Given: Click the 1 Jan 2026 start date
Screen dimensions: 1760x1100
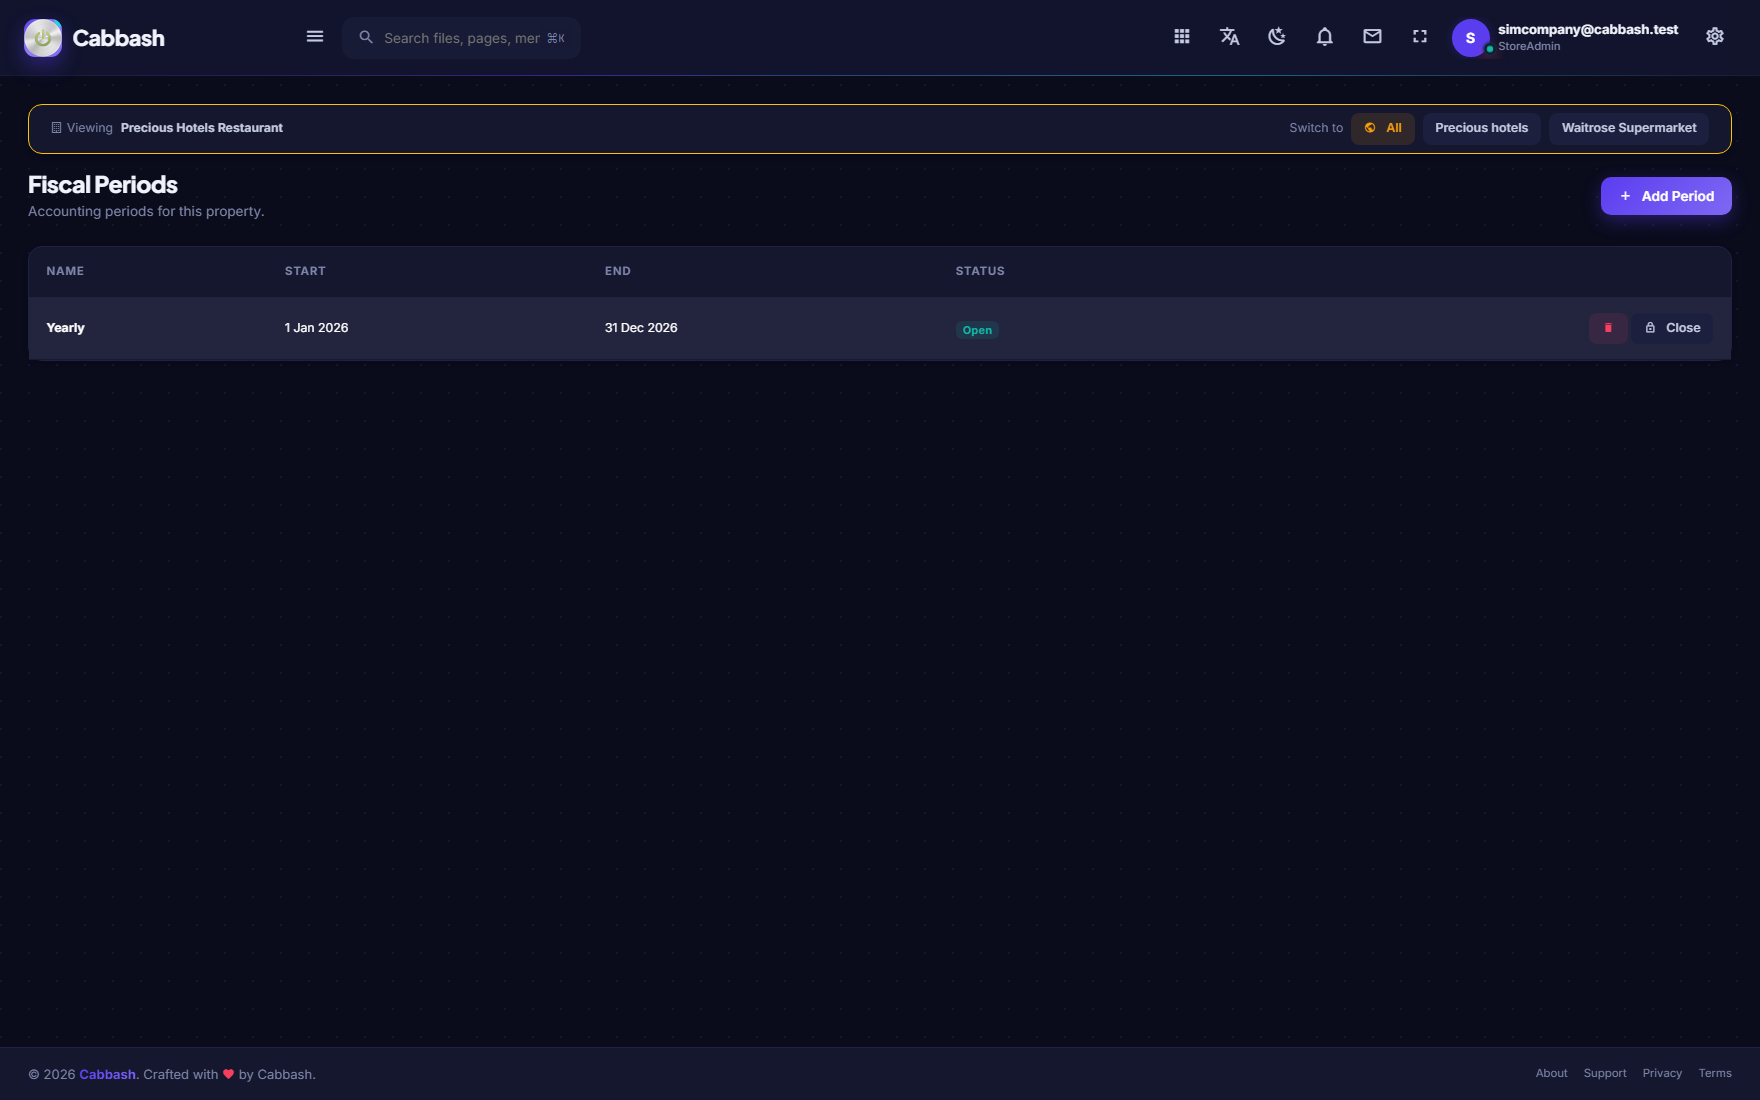Looking at the screenshot, I should 317,328.
